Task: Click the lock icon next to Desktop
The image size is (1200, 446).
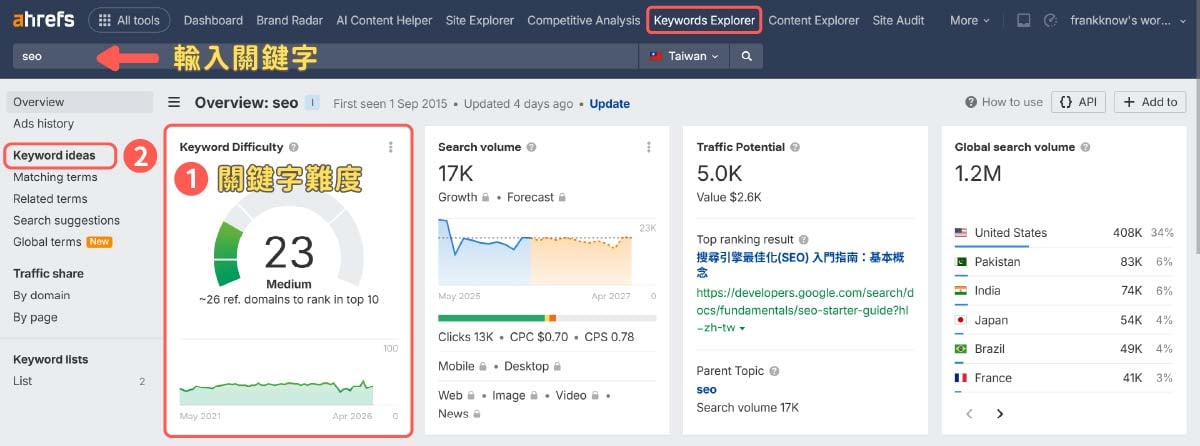Action: click(557, 367)
